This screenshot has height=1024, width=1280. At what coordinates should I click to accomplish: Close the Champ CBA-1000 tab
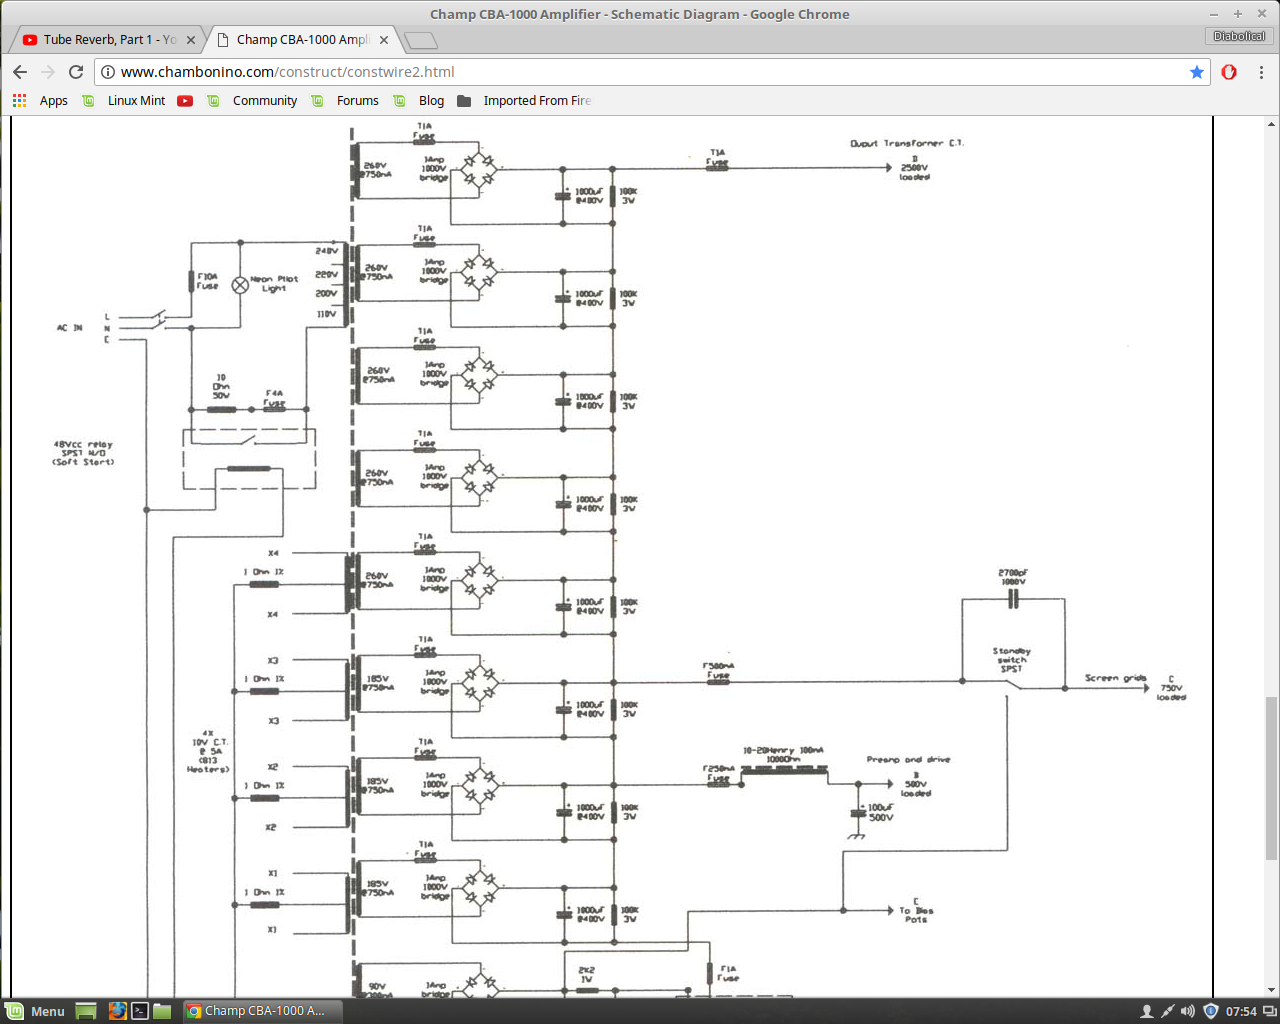pyautogui.click(x=384, y=40)
